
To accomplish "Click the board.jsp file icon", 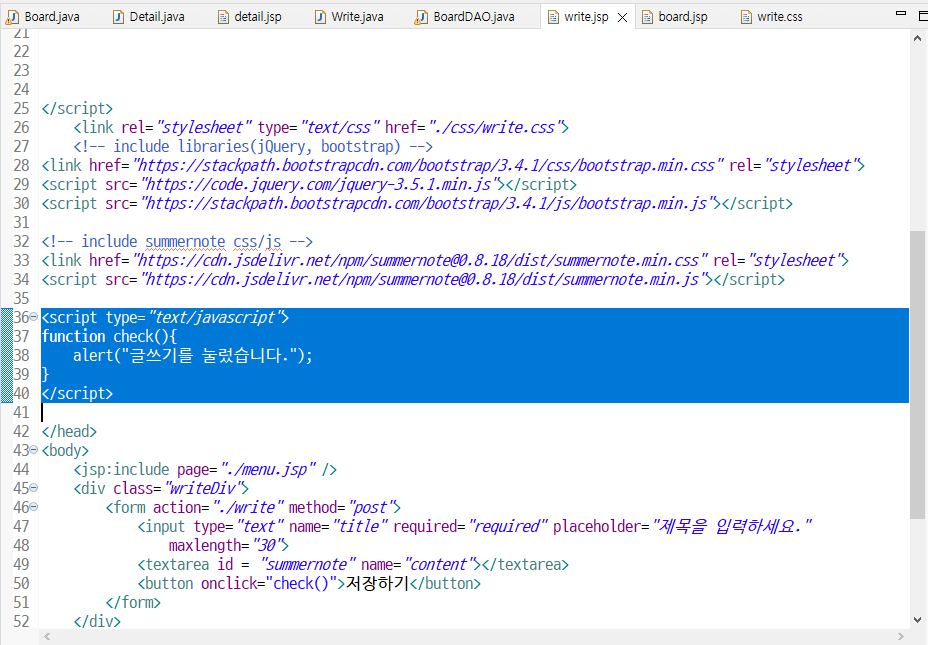I will [647, 17].
